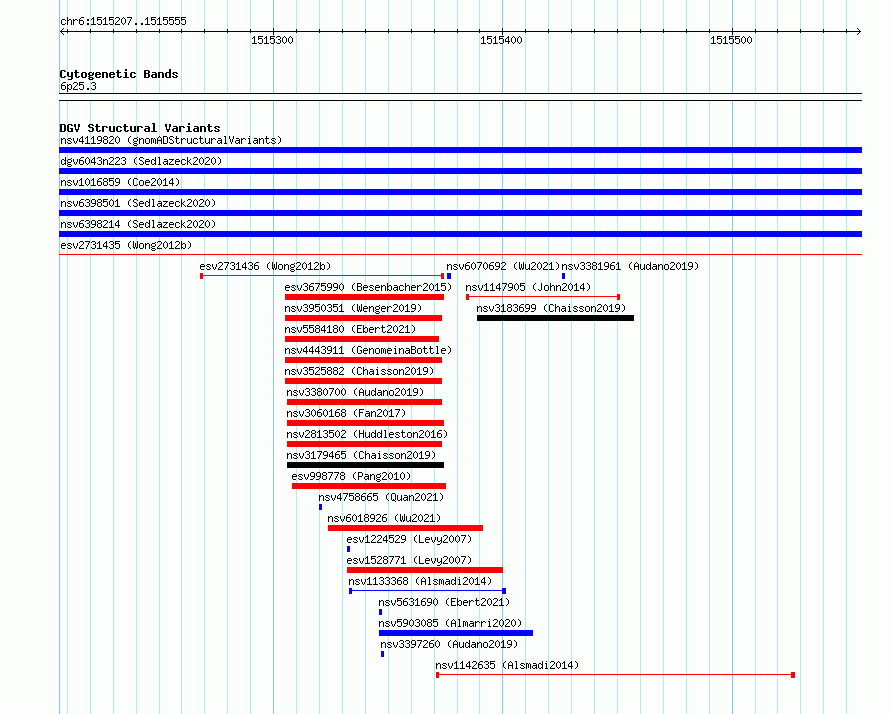Click the red bar for nsv6018926 (Wu2021)
Image resolution: width=890 pixels, height=714 pixels.
pyautogui.click(x=405, y=528)
